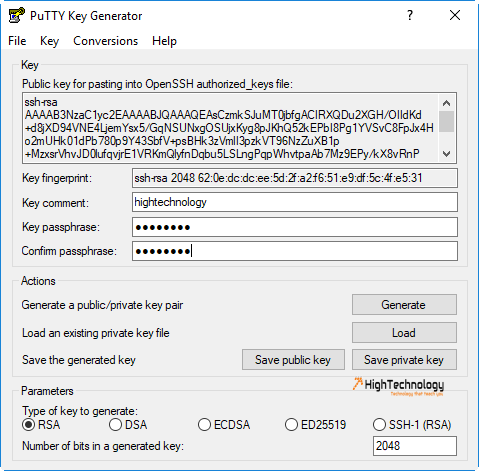Screen dimensions: 479x471
Task: Select the RSA key type
Action: click(28, 425)
